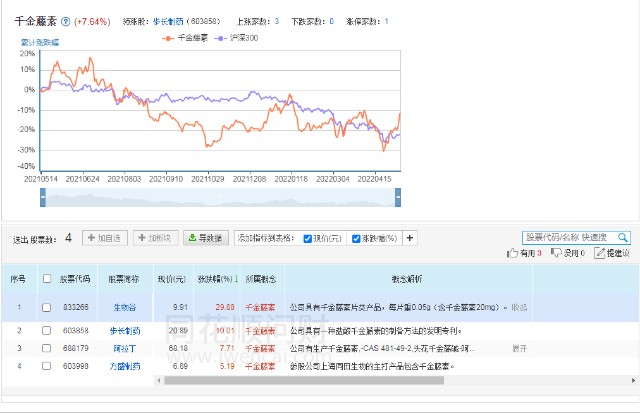Click the horizontal scrollbar left arrow
This screenshot has height=413, width=640.
point(159,380)
